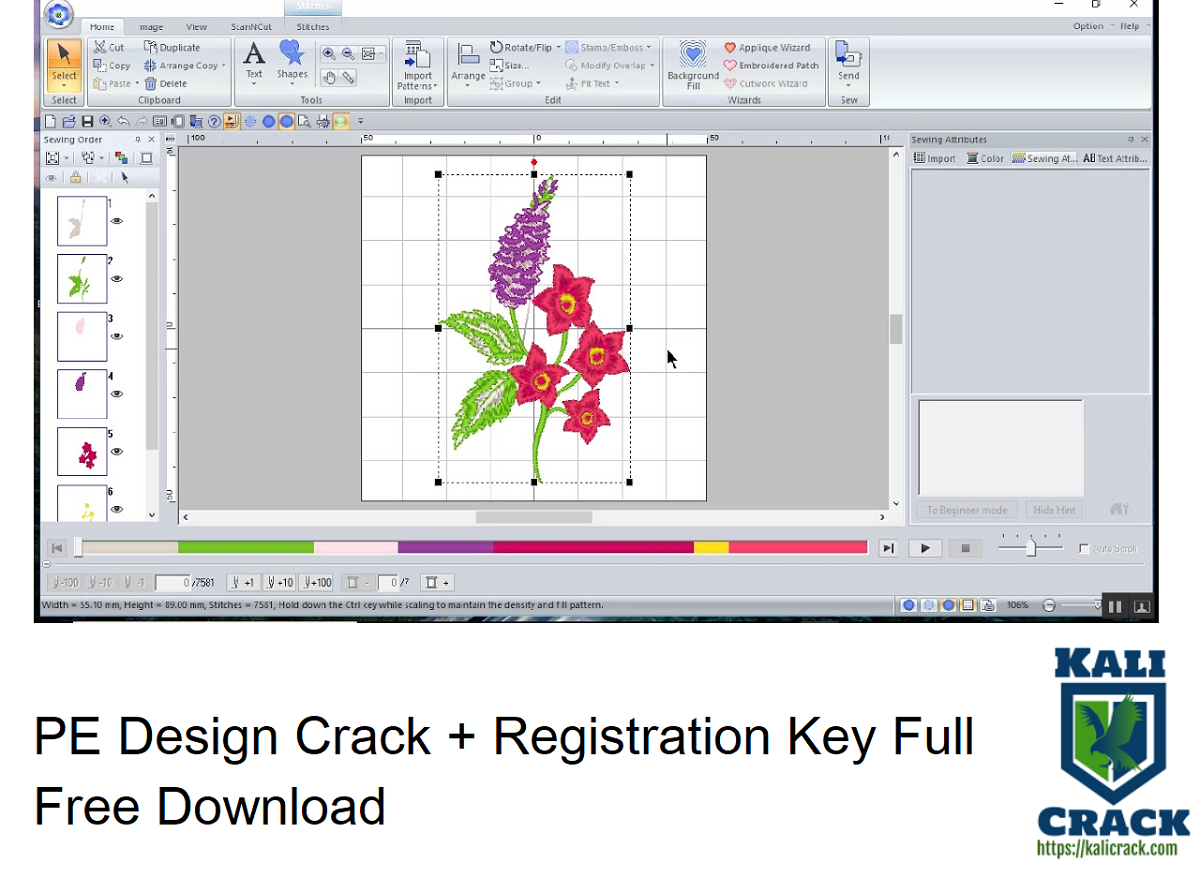Launch the Applique Wizard
This screenshot has width=1200, height=892.
(x=767, y=47)
